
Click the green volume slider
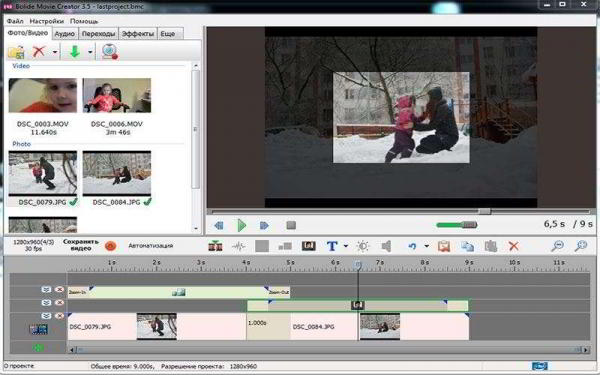point(457,225)
